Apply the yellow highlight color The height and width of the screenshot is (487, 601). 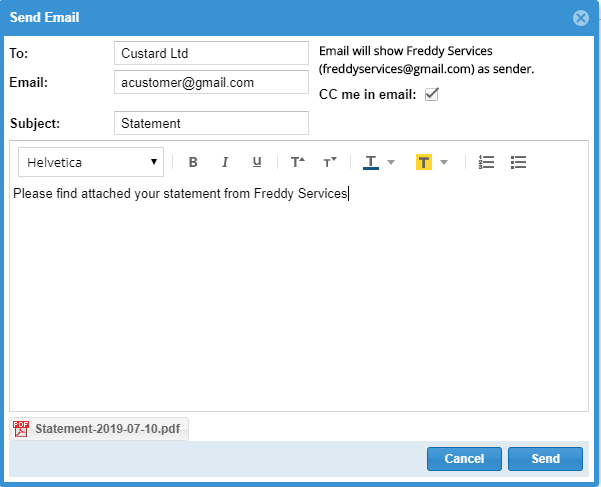click(424, 162)
